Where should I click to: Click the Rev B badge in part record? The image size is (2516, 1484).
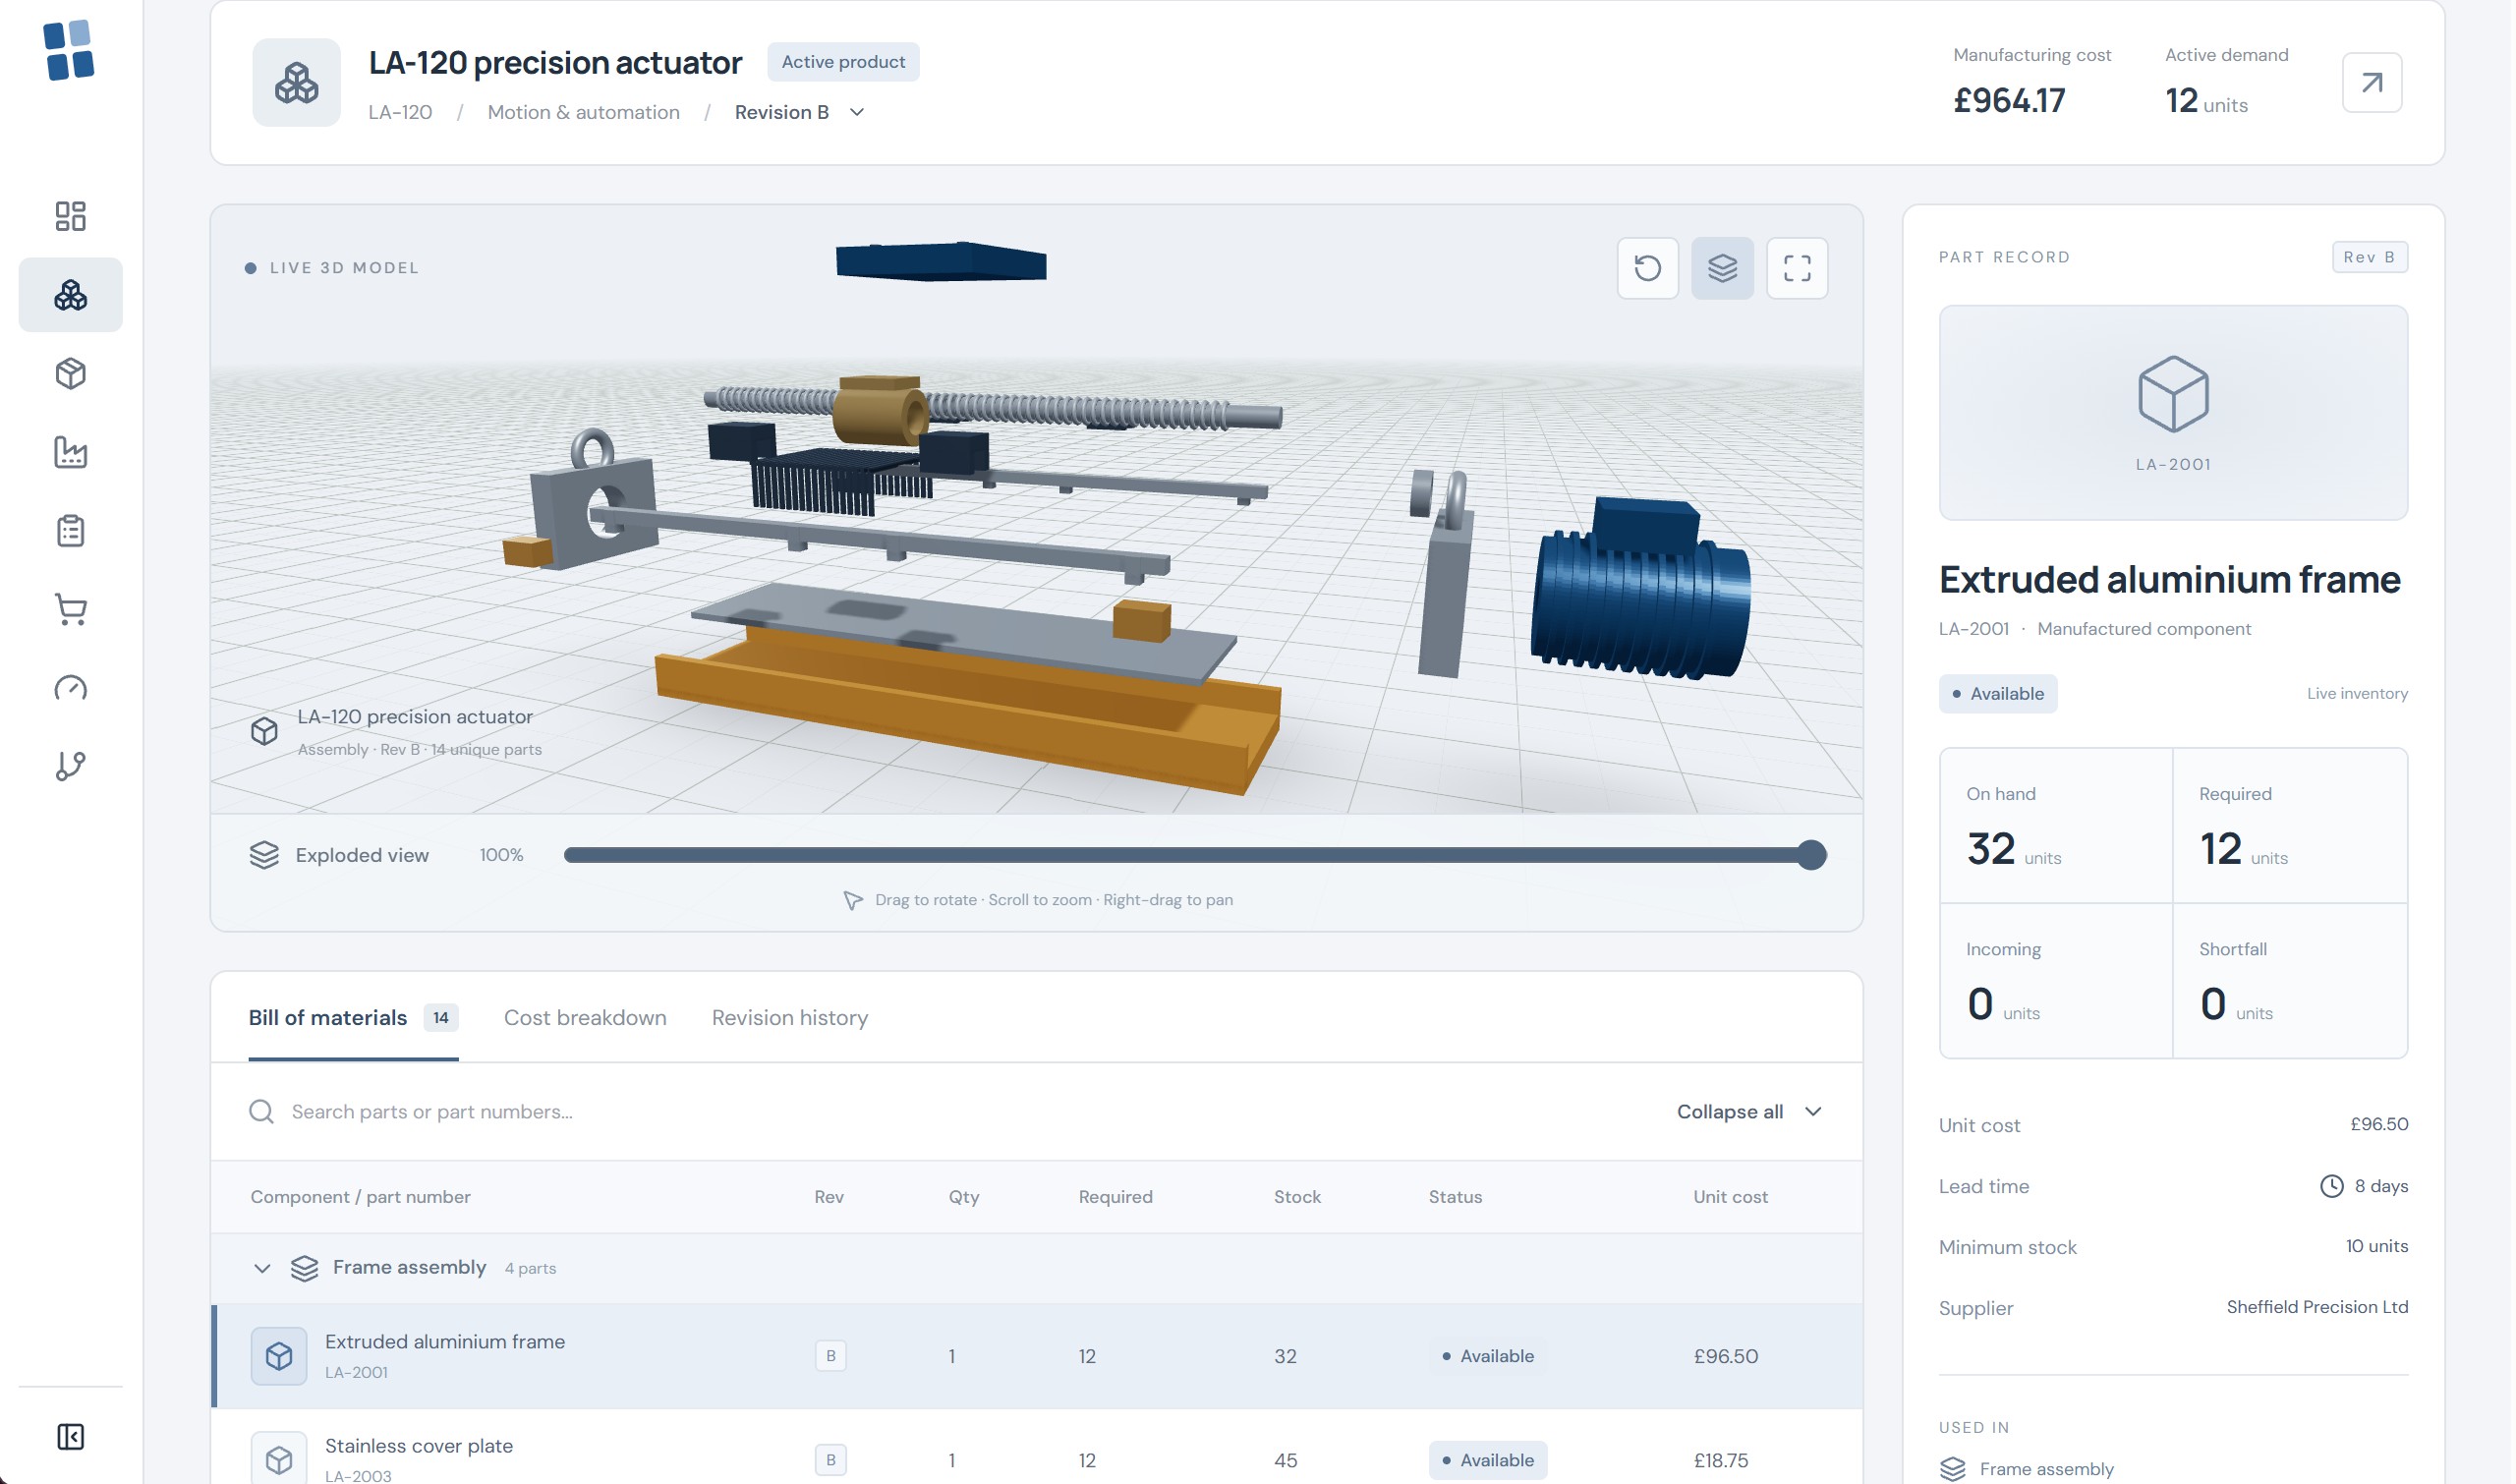pyautogui.click(x=2370, y=257)
